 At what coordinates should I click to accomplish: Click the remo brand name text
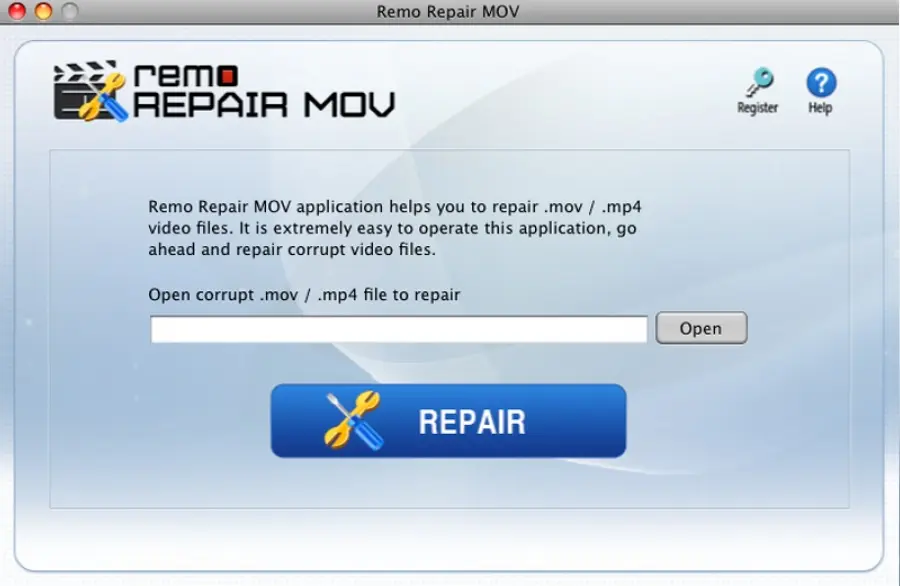click(x=186, y=76)
